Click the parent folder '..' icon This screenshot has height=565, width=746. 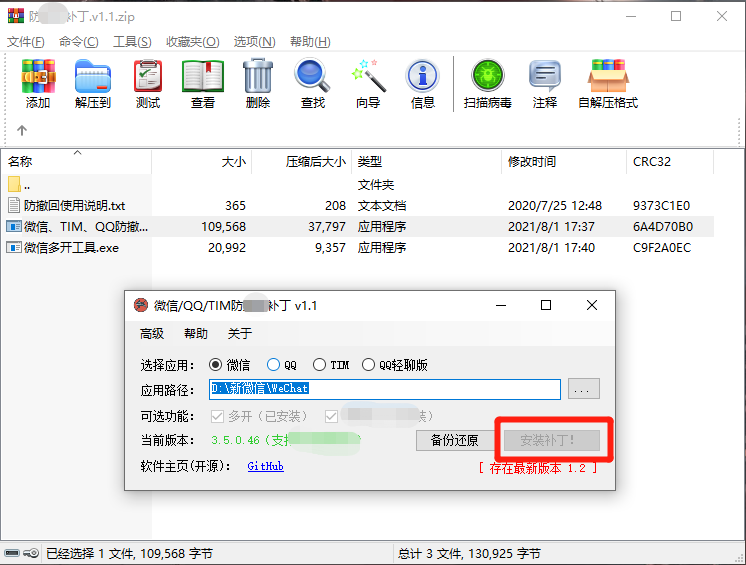pos(14,184)
